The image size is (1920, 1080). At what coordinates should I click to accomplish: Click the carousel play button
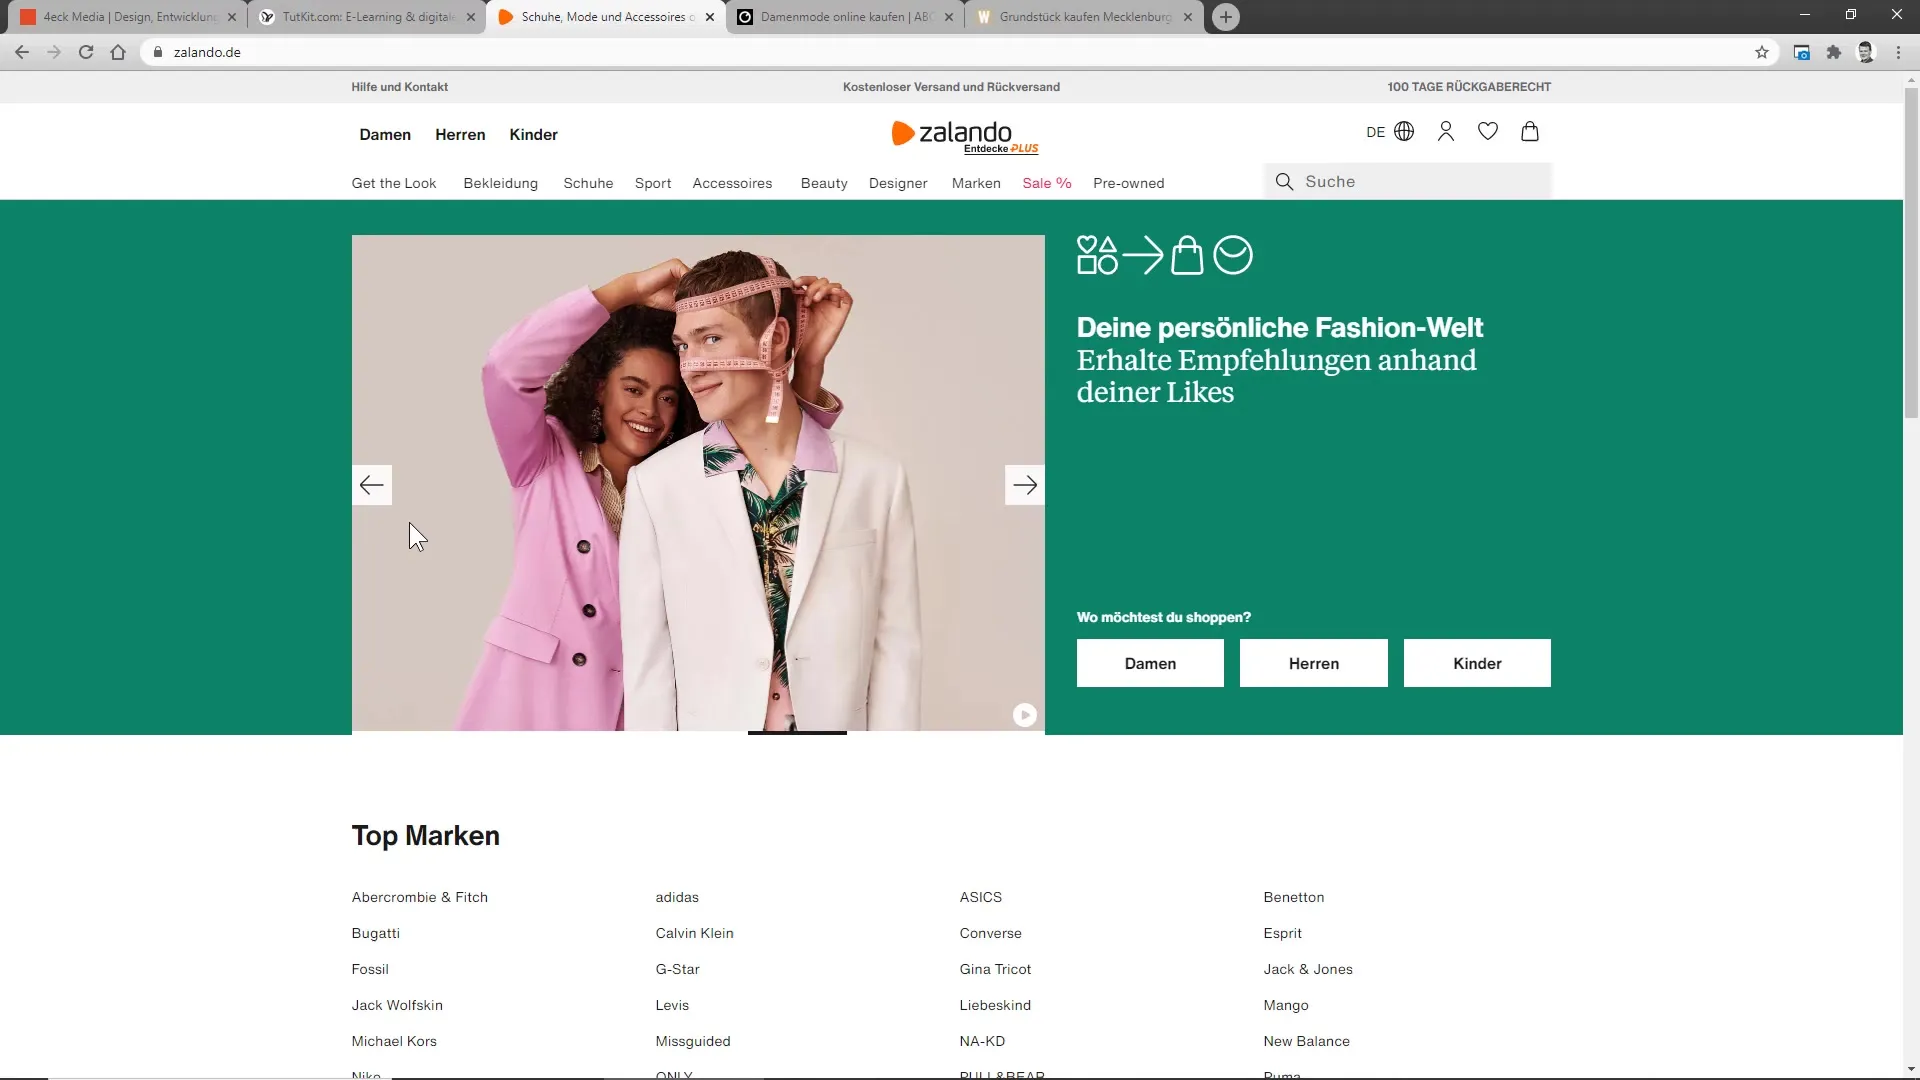click(1025, 715)
